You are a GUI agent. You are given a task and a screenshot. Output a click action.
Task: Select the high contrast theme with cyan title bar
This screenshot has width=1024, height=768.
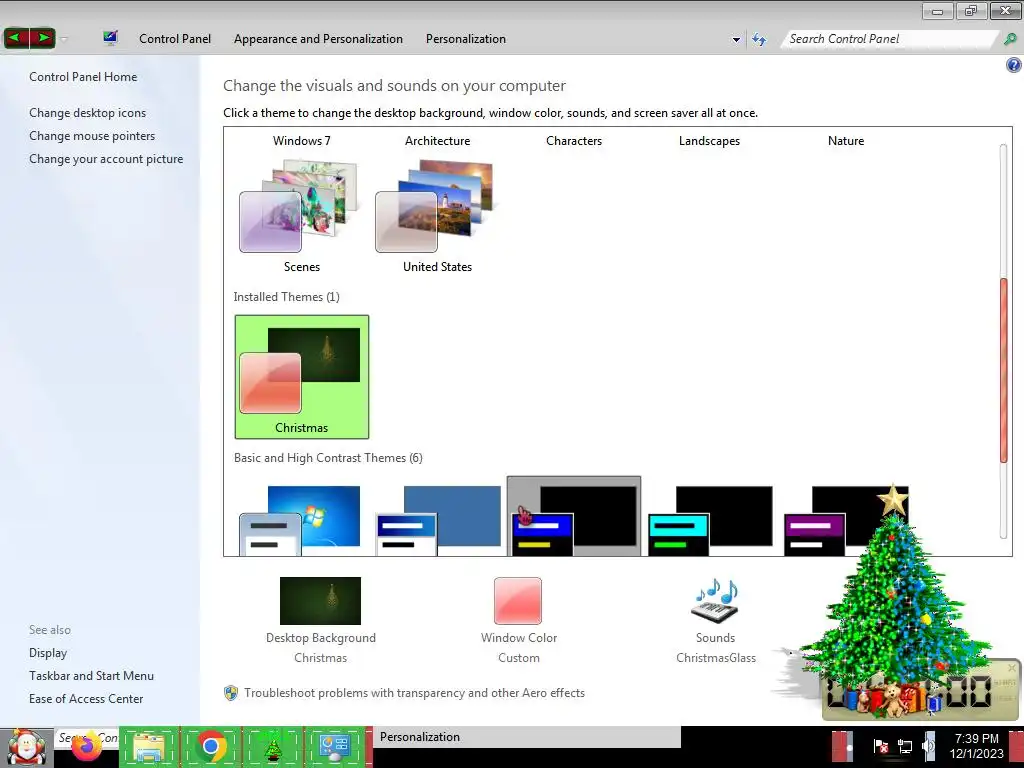point(710,519)
